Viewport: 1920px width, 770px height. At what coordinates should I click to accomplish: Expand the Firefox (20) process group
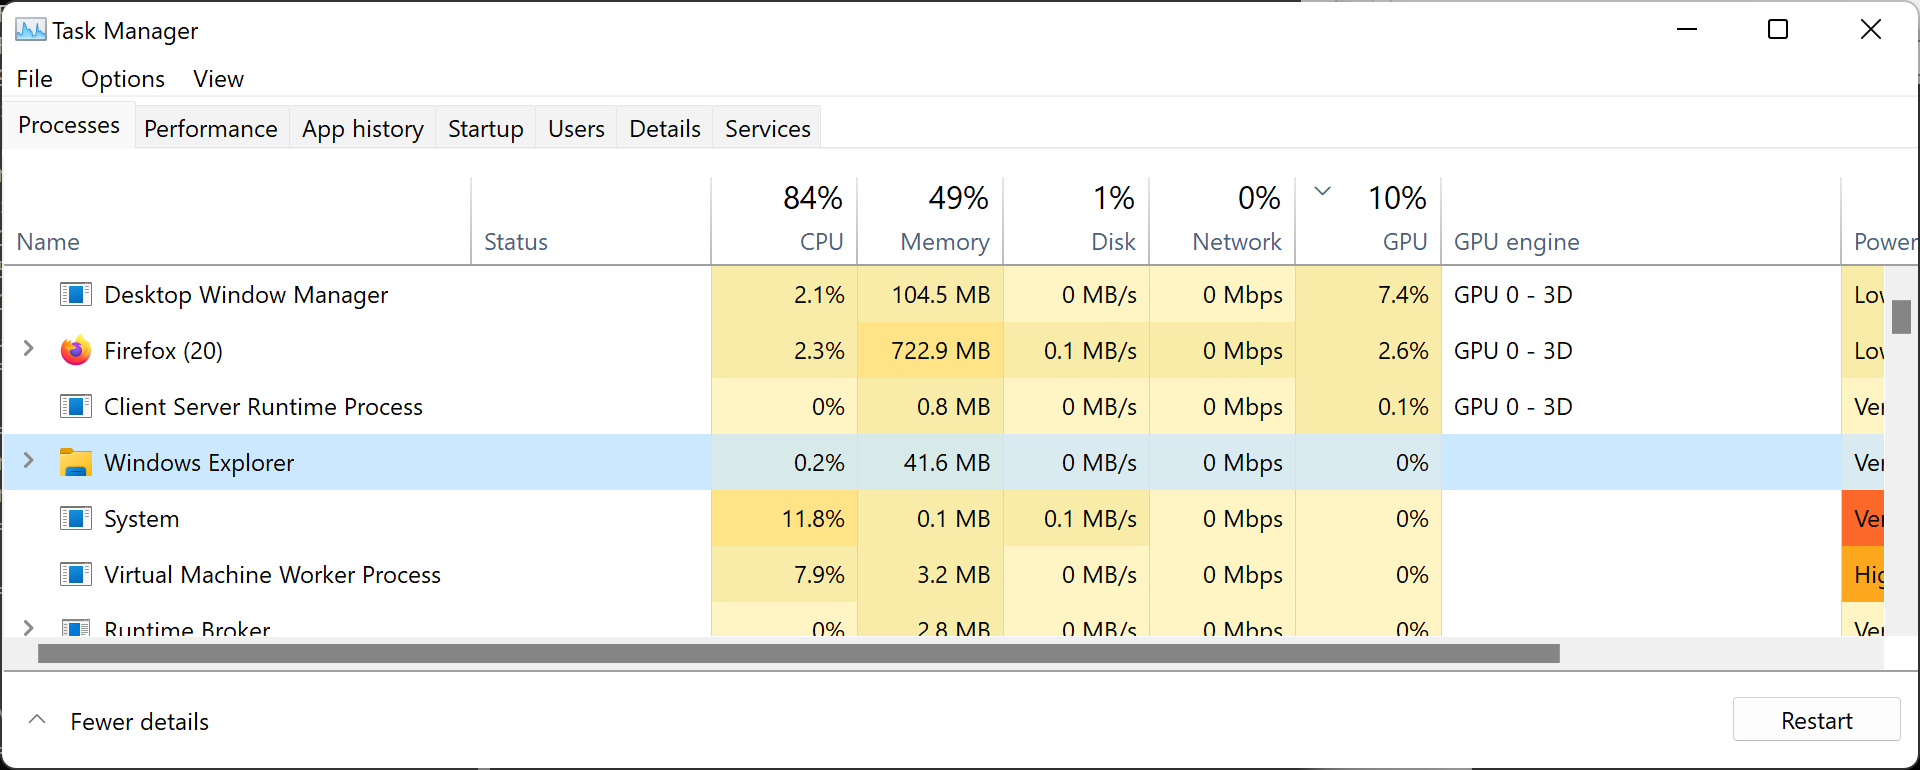28,350
